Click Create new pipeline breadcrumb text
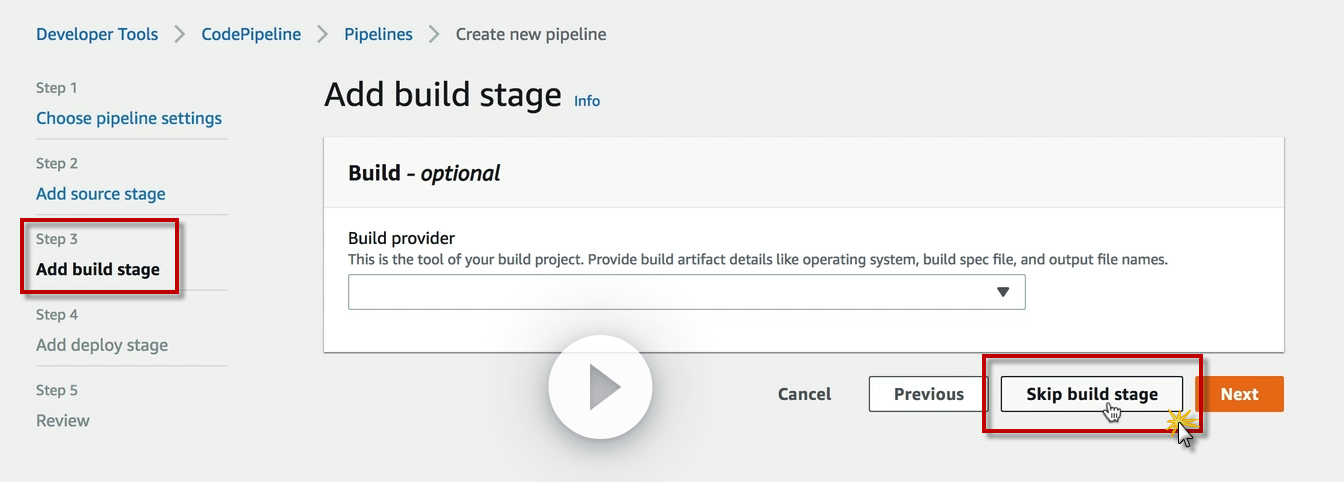The width and height of the screenshot is (1344, 482). (530, 34)
